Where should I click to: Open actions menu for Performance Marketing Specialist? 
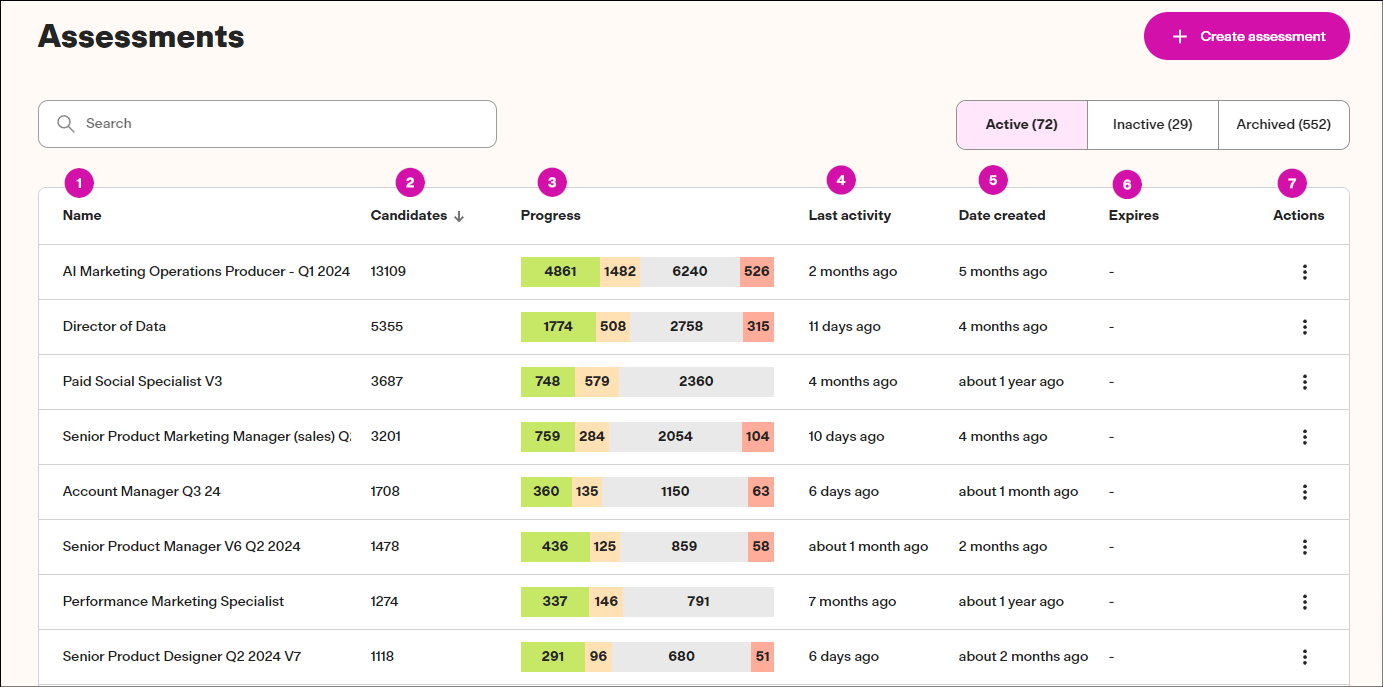pyautogui.click(x=1305, y=601)
